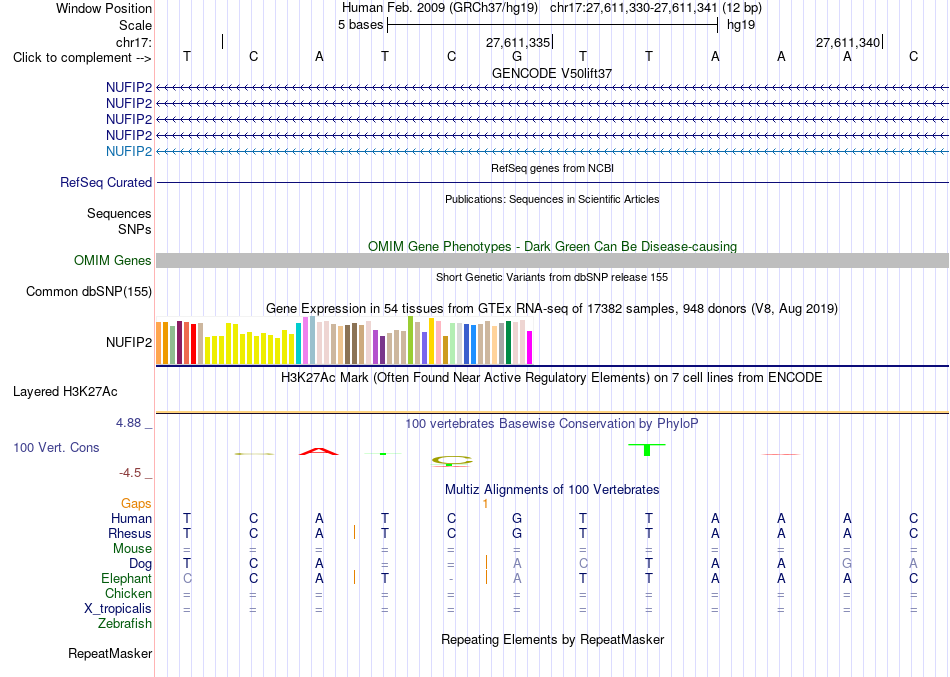The width and height of the screenshot is (950, 677).
Task: Select the Rhesus species label
Action: [x=130, y=533]
